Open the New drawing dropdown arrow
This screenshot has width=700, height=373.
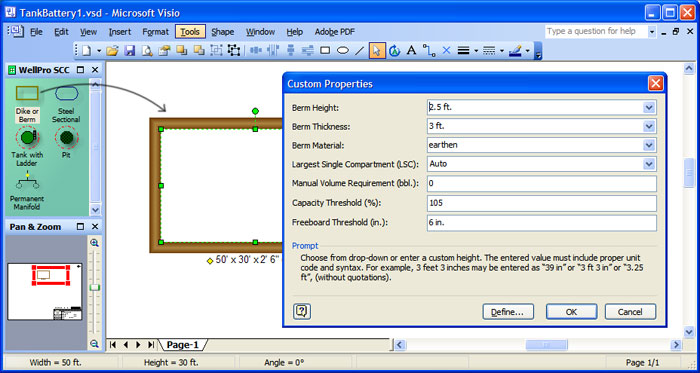point(99,51)
